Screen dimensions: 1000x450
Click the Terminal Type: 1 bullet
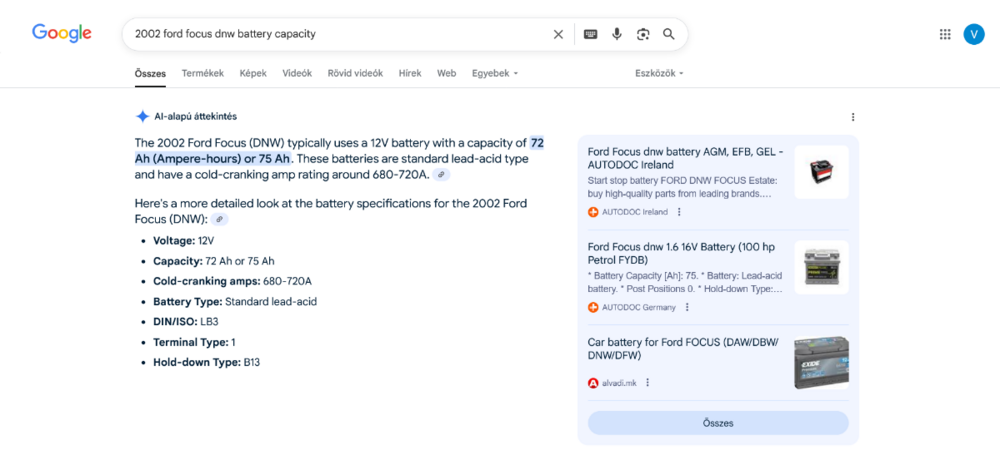coord(194,342)
